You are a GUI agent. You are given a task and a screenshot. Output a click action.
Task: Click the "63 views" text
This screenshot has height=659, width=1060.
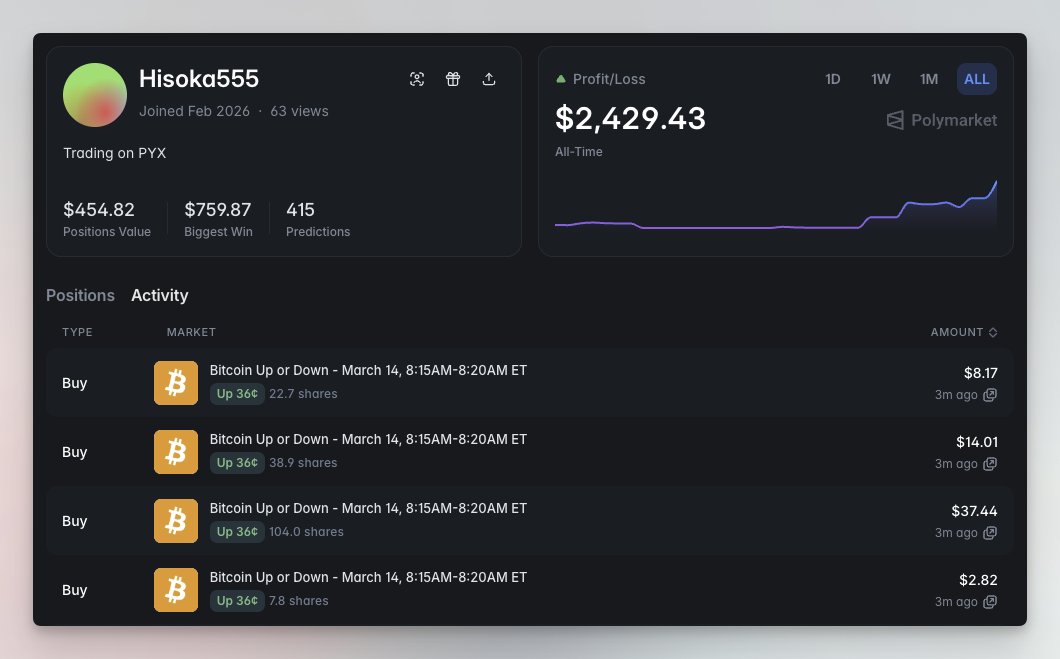click(x=299, y=111)
